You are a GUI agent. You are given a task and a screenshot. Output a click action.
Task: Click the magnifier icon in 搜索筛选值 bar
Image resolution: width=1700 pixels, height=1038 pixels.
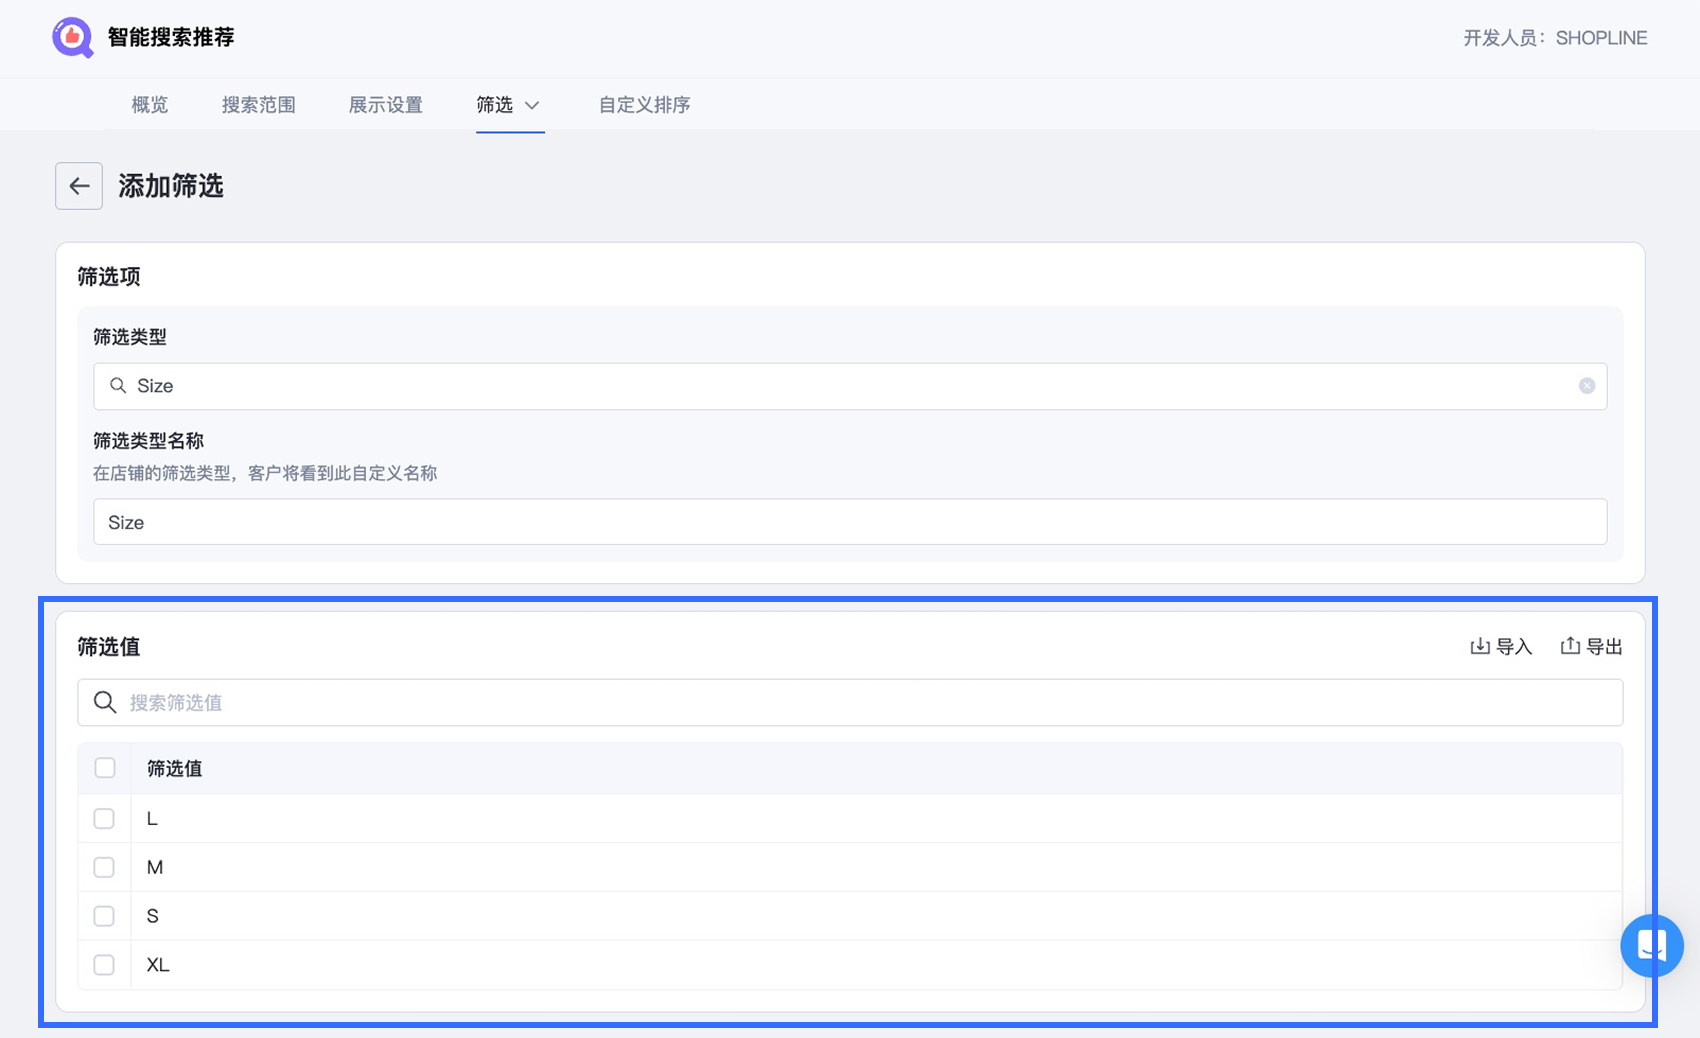(x=104, y=702)
